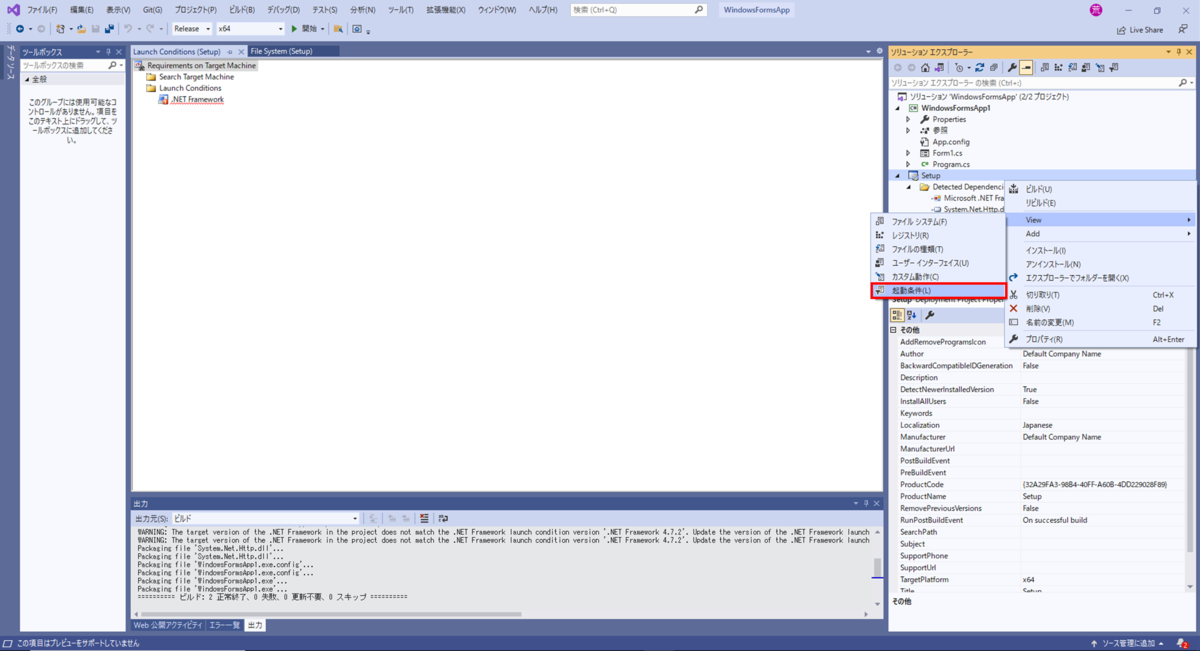Click the undo icon in main toolbar
This screenshot has width=1200, height=651.
pyautogui.click(x=128, y=29)
